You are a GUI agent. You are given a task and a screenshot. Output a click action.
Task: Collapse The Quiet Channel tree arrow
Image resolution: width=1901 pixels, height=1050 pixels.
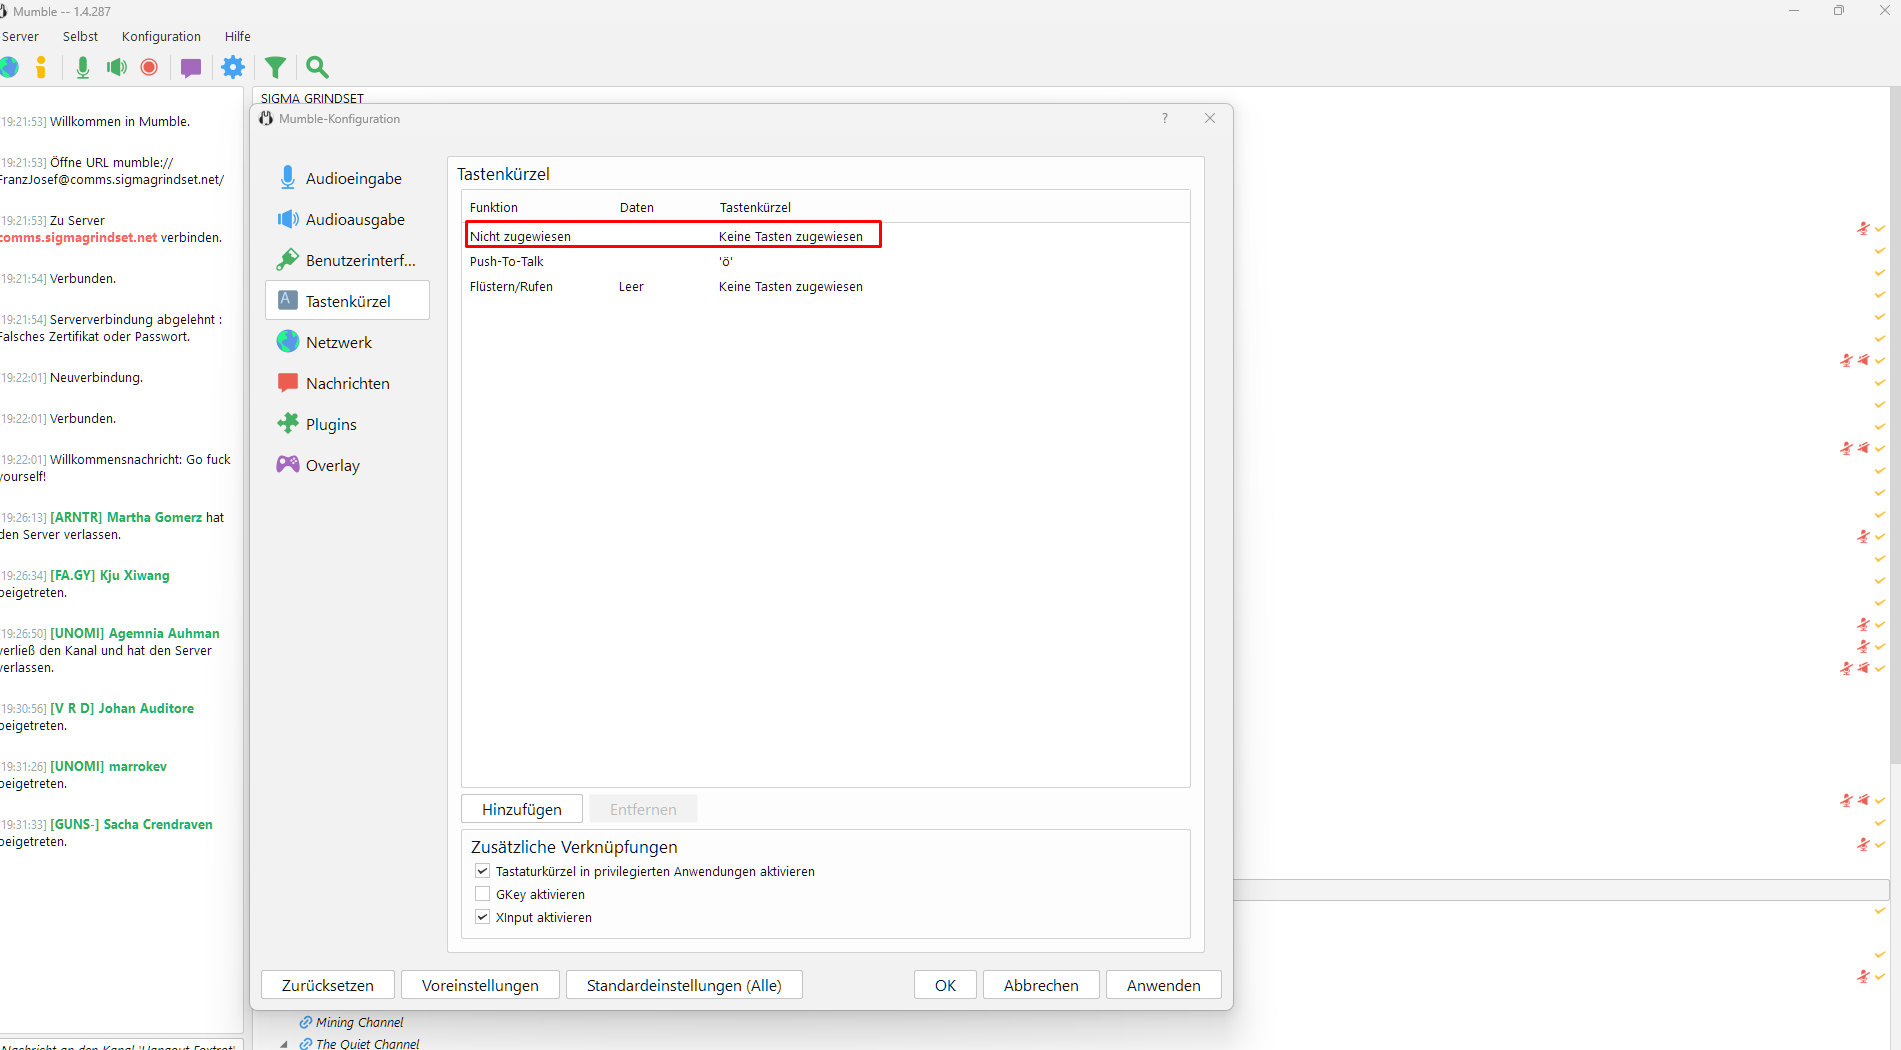click(284, 1044)
